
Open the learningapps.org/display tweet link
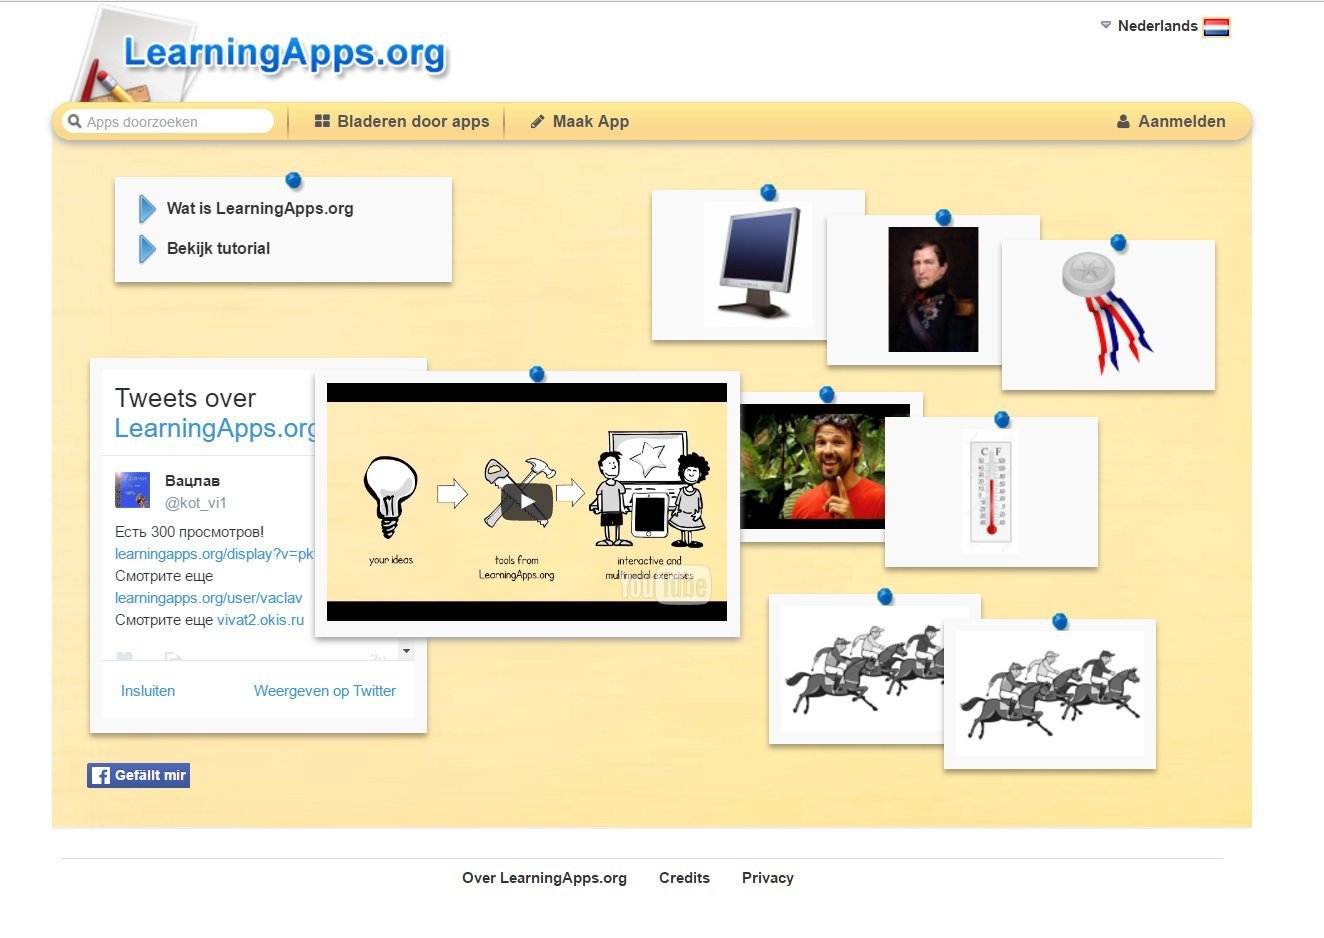pos(215,554)
